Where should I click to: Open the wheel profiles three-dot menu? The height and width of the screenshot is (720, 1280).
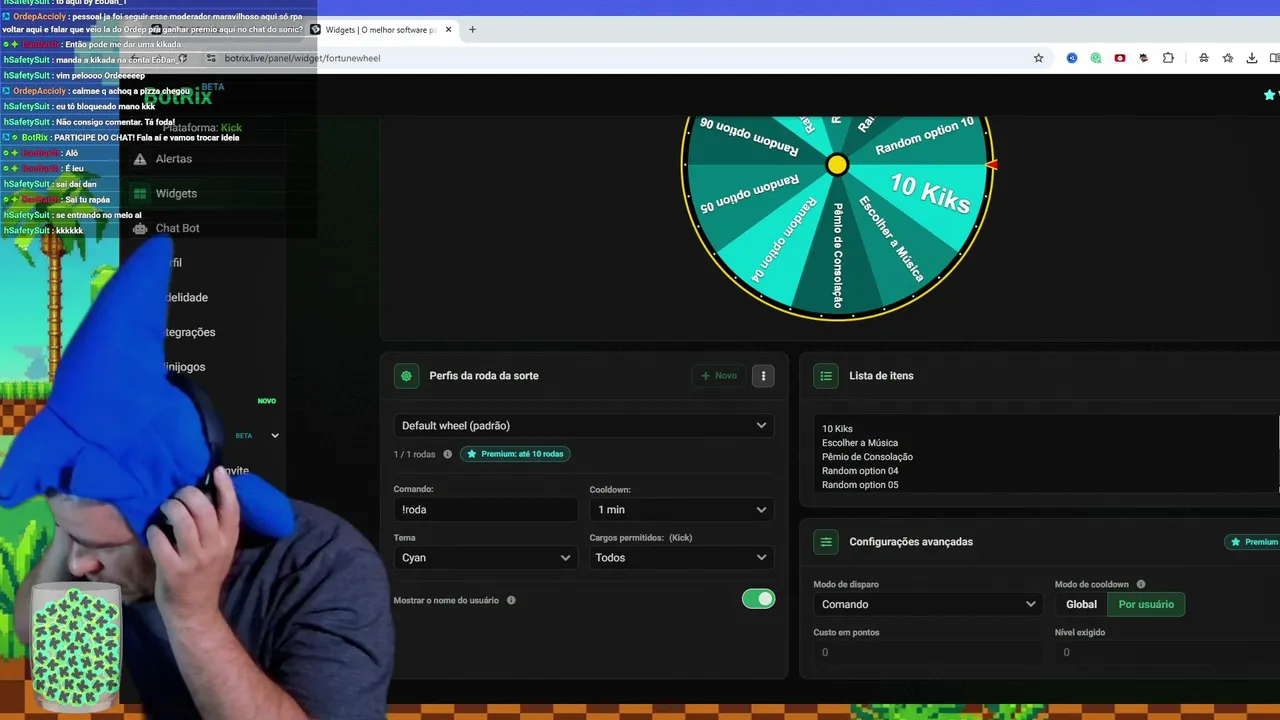click(763, 376)
